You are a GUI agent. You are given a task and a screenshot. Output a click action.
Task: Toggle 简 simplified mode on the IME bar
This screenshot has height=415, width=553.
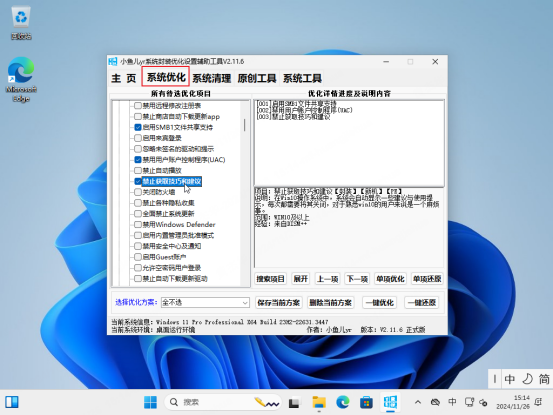[x=544, y=379]
